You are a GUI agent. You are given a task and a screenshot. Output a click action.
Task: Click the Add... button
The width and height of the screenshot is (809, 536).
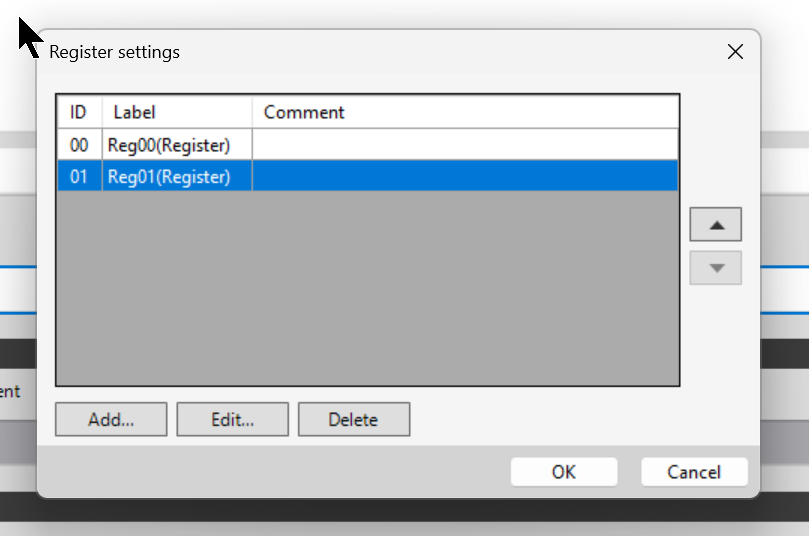[111, 419]
